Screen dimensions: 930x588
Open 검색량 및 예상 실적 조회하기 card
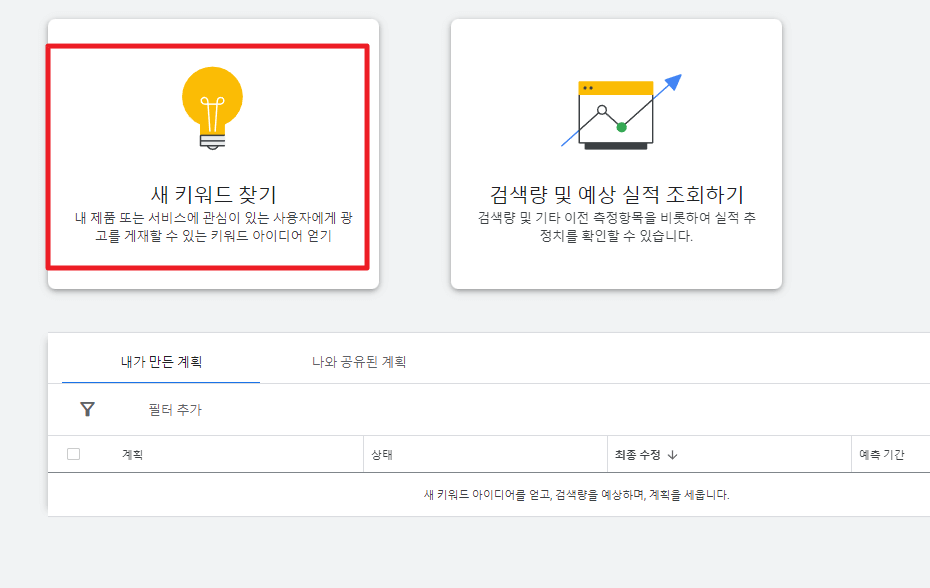pos(614,152)
